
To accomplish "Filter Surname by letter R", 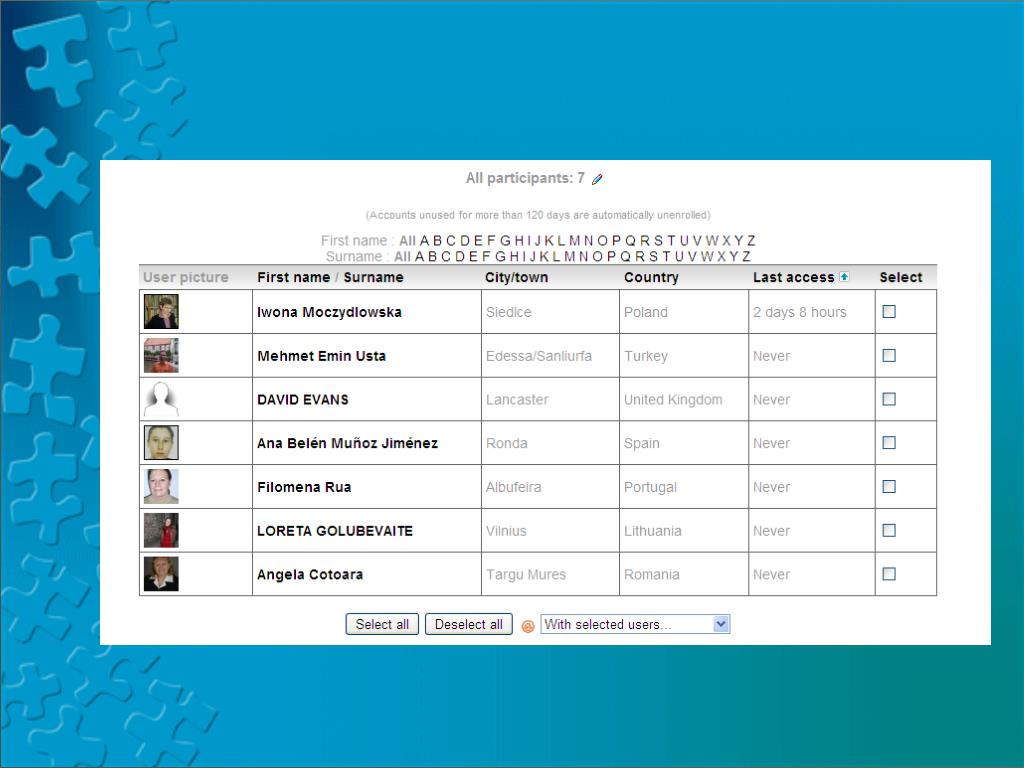I will pos(640,256).
